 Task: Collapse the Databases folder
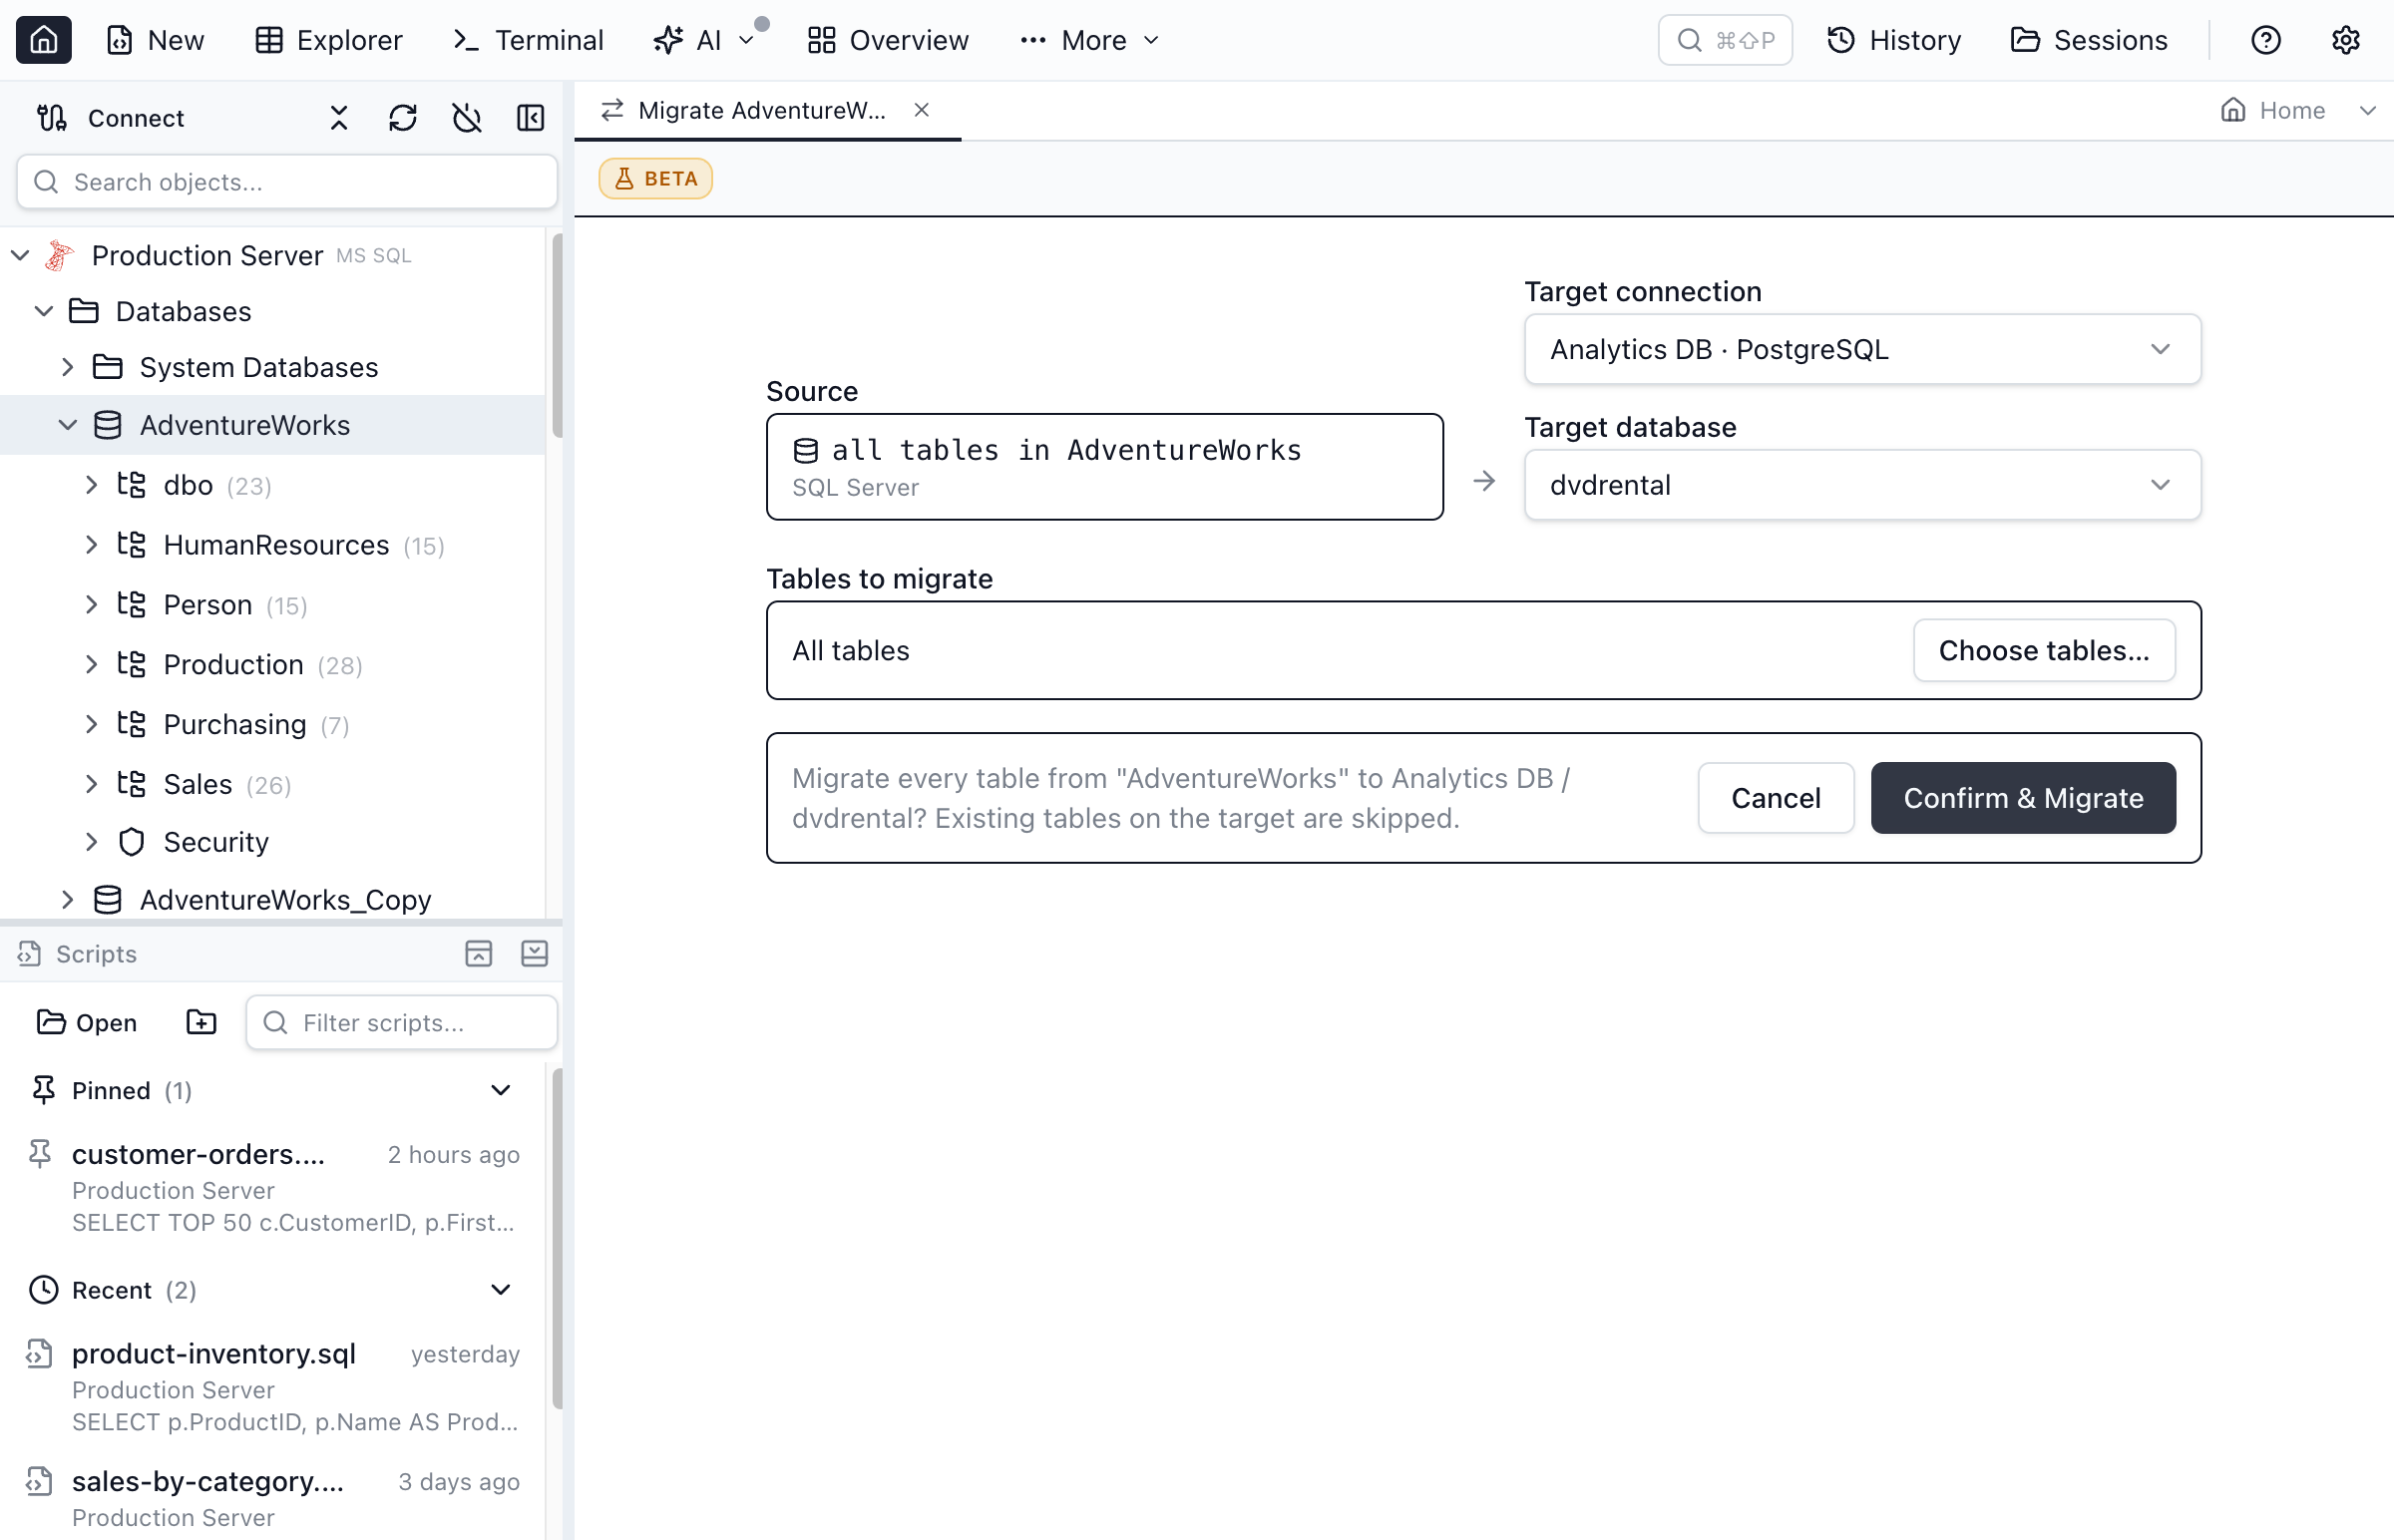(44, 311)
